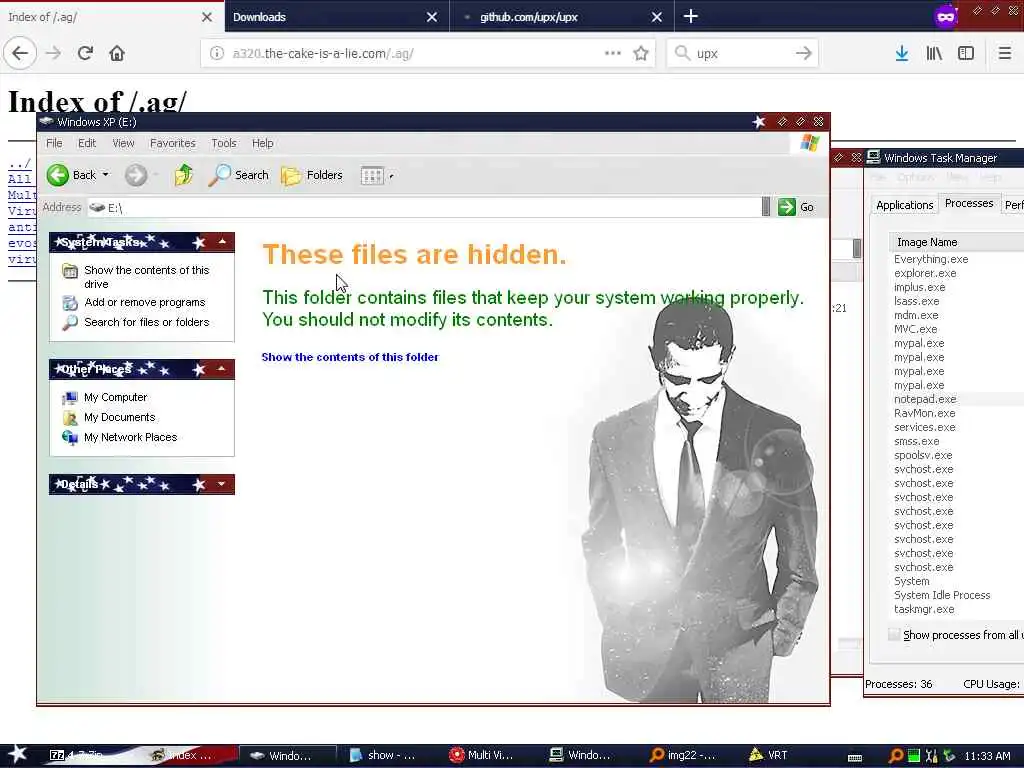Submit the upx search arrow
The width and height of the screenshot is (1024, 768).
coord(804,54)
